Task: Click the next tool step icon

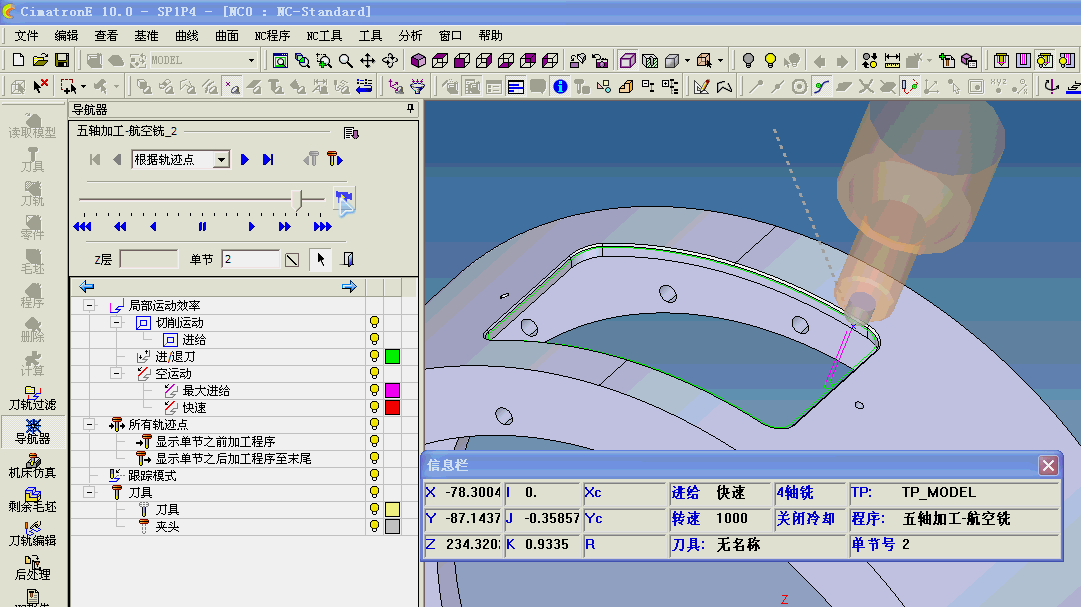Action: pyautogui.click(x=335, y=159)
